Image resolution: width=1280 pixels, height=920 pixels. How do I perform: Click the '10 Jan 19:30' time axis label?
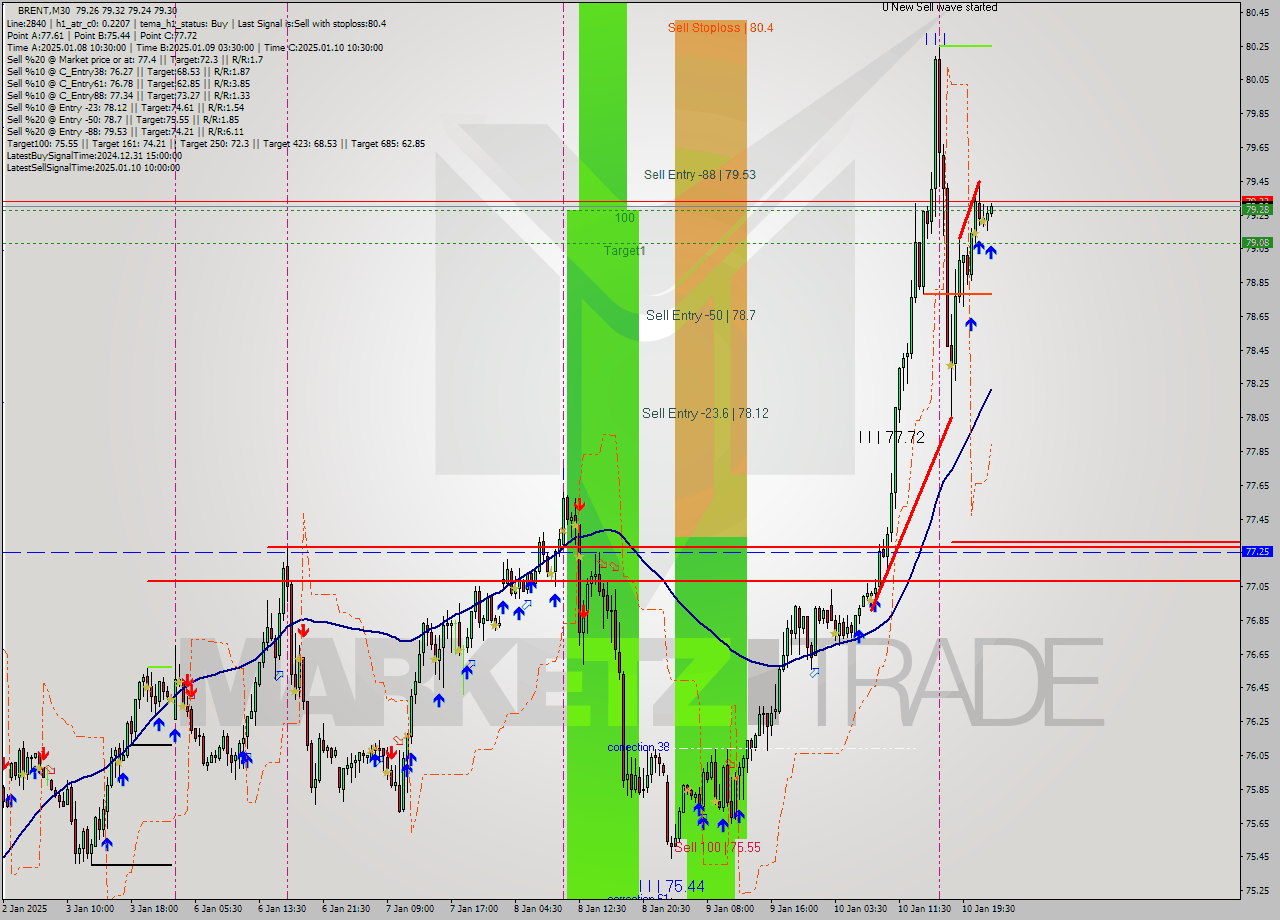(988, 909)
